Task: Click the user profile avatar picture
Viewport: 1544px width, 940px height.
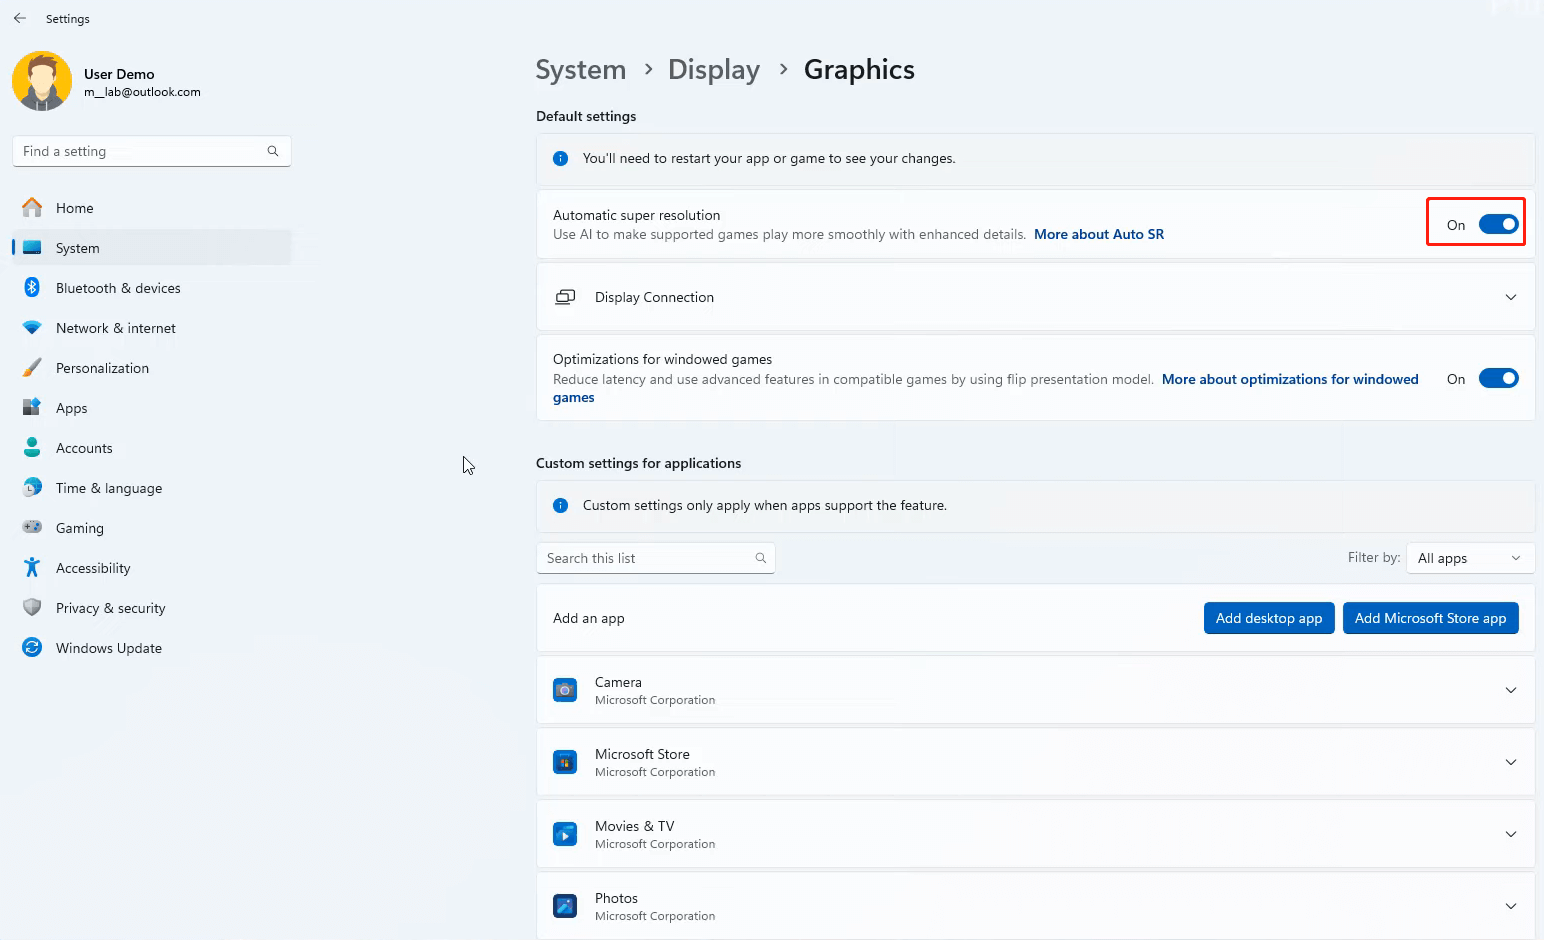Action: tap(42, 81)
